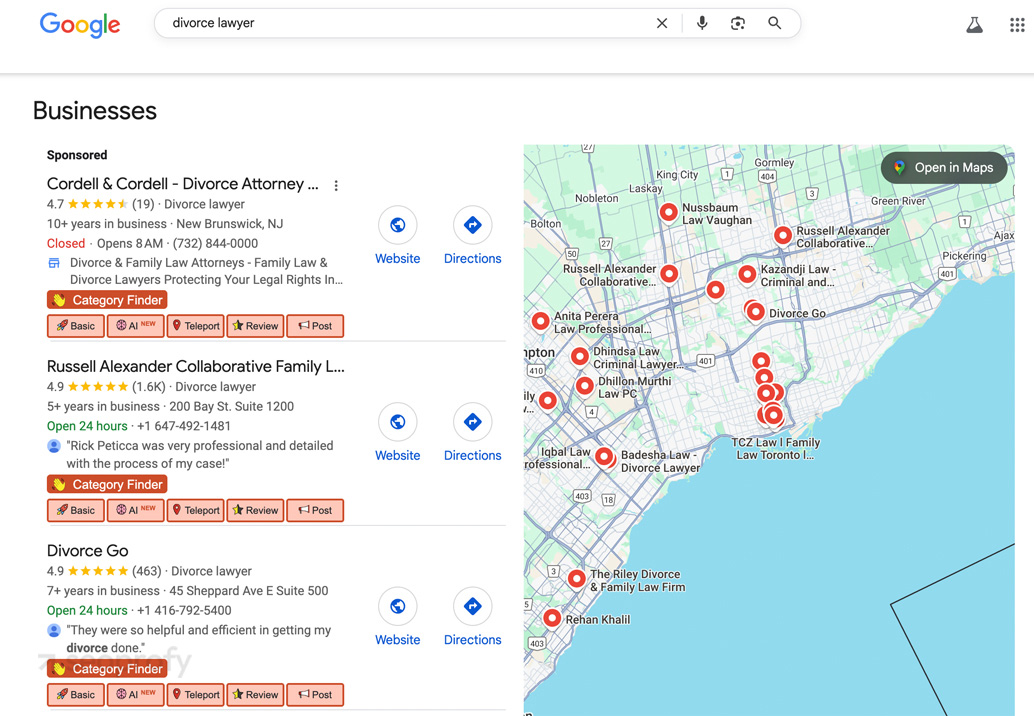Click Basic button under Russell Alexander listing
Image resolution: width=1034 pixels, height=716 pixels.
pyautogui.click(x=76, y=510)
